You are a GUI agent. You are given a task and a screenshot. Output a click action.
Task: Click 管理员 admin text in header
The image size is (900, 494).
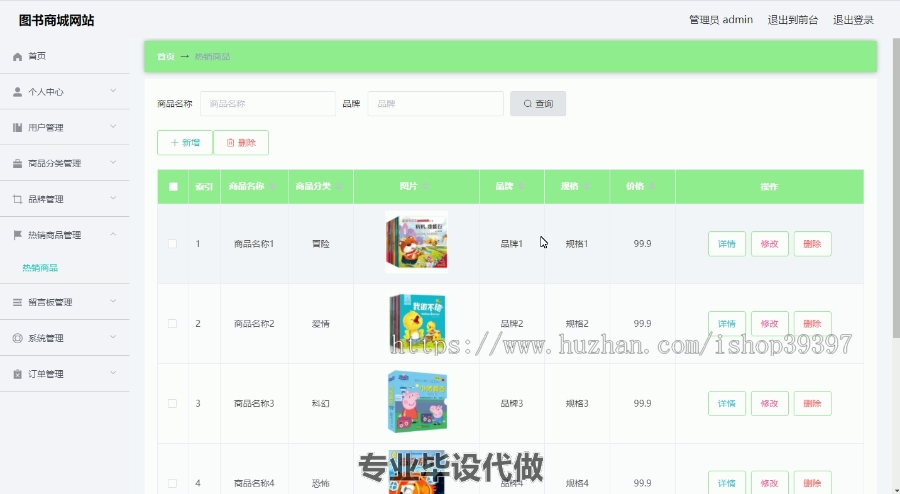pyautogui.click(x=721, y=20)
